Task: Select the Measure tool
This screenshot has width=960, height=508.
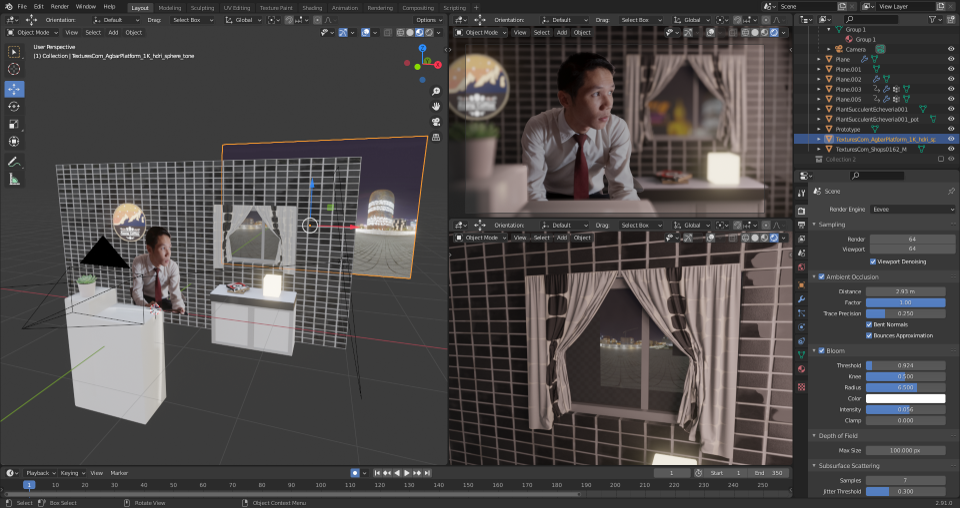Action: [14, 179]
